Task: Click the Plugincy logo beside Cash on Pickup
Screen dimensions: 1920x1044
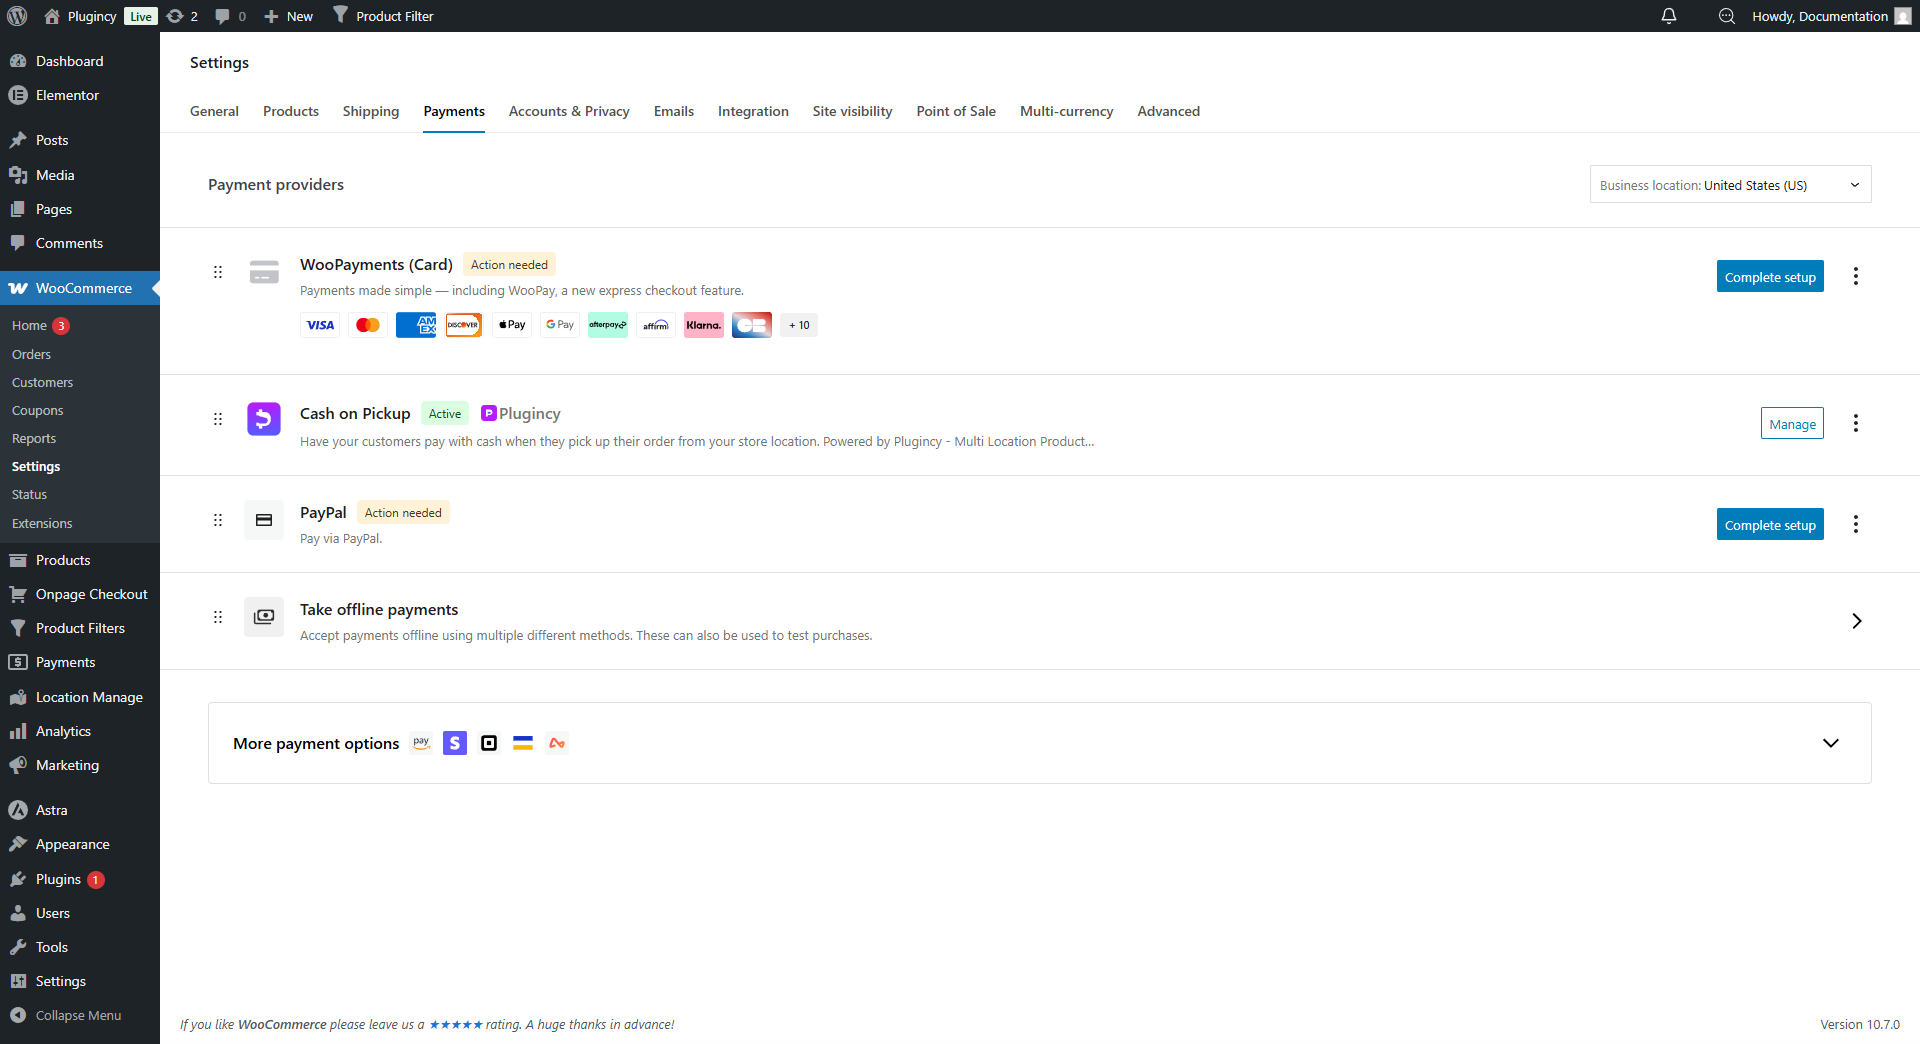Action: tap(520, 413)
